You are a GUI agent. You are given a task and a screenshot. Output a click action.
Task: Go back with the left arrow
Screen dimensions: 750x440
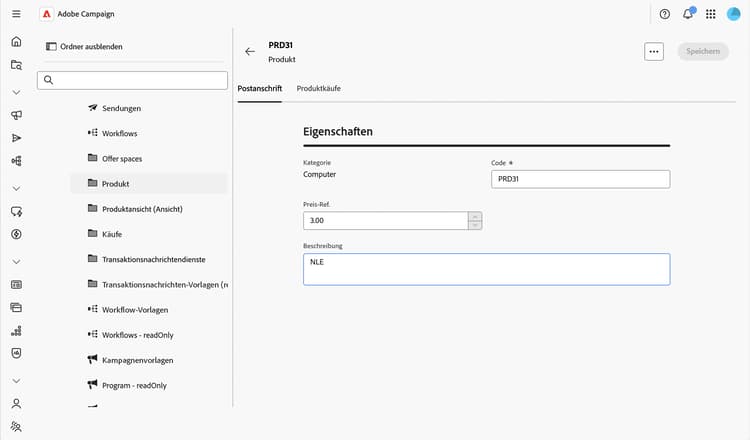(x=250, y=52)
